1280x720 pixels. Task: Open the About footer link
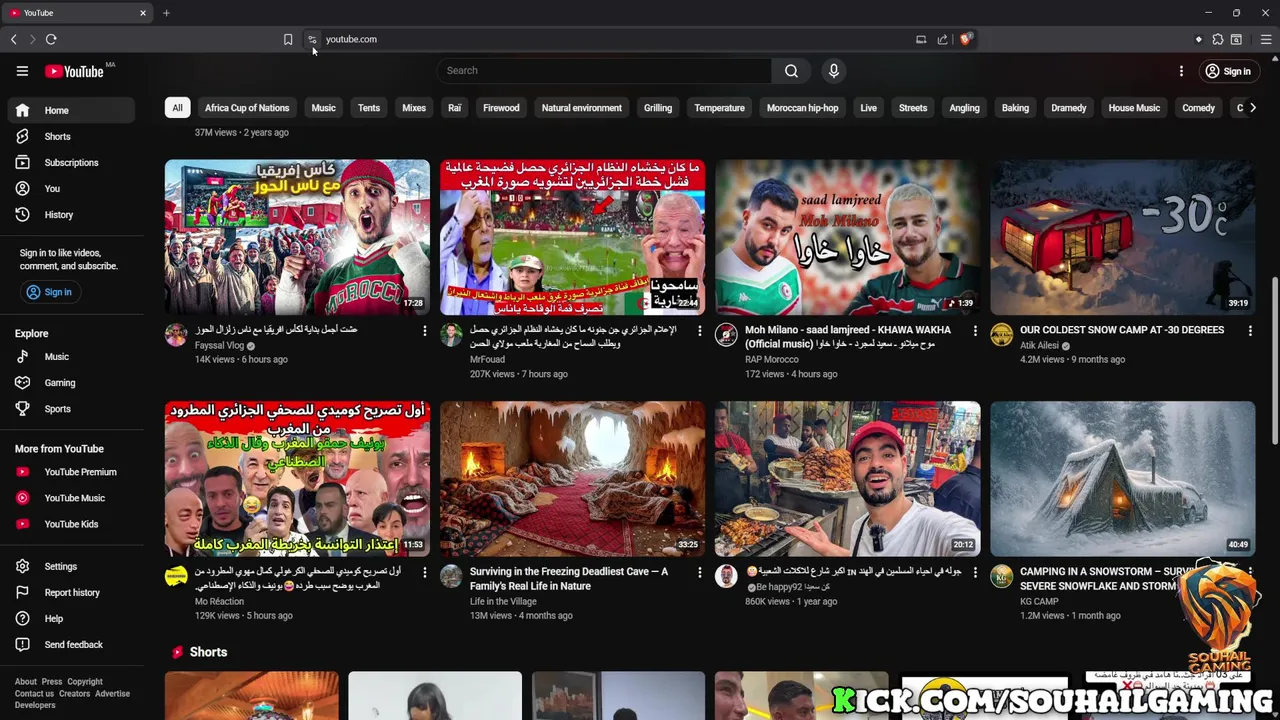click(x=25, y=682)
